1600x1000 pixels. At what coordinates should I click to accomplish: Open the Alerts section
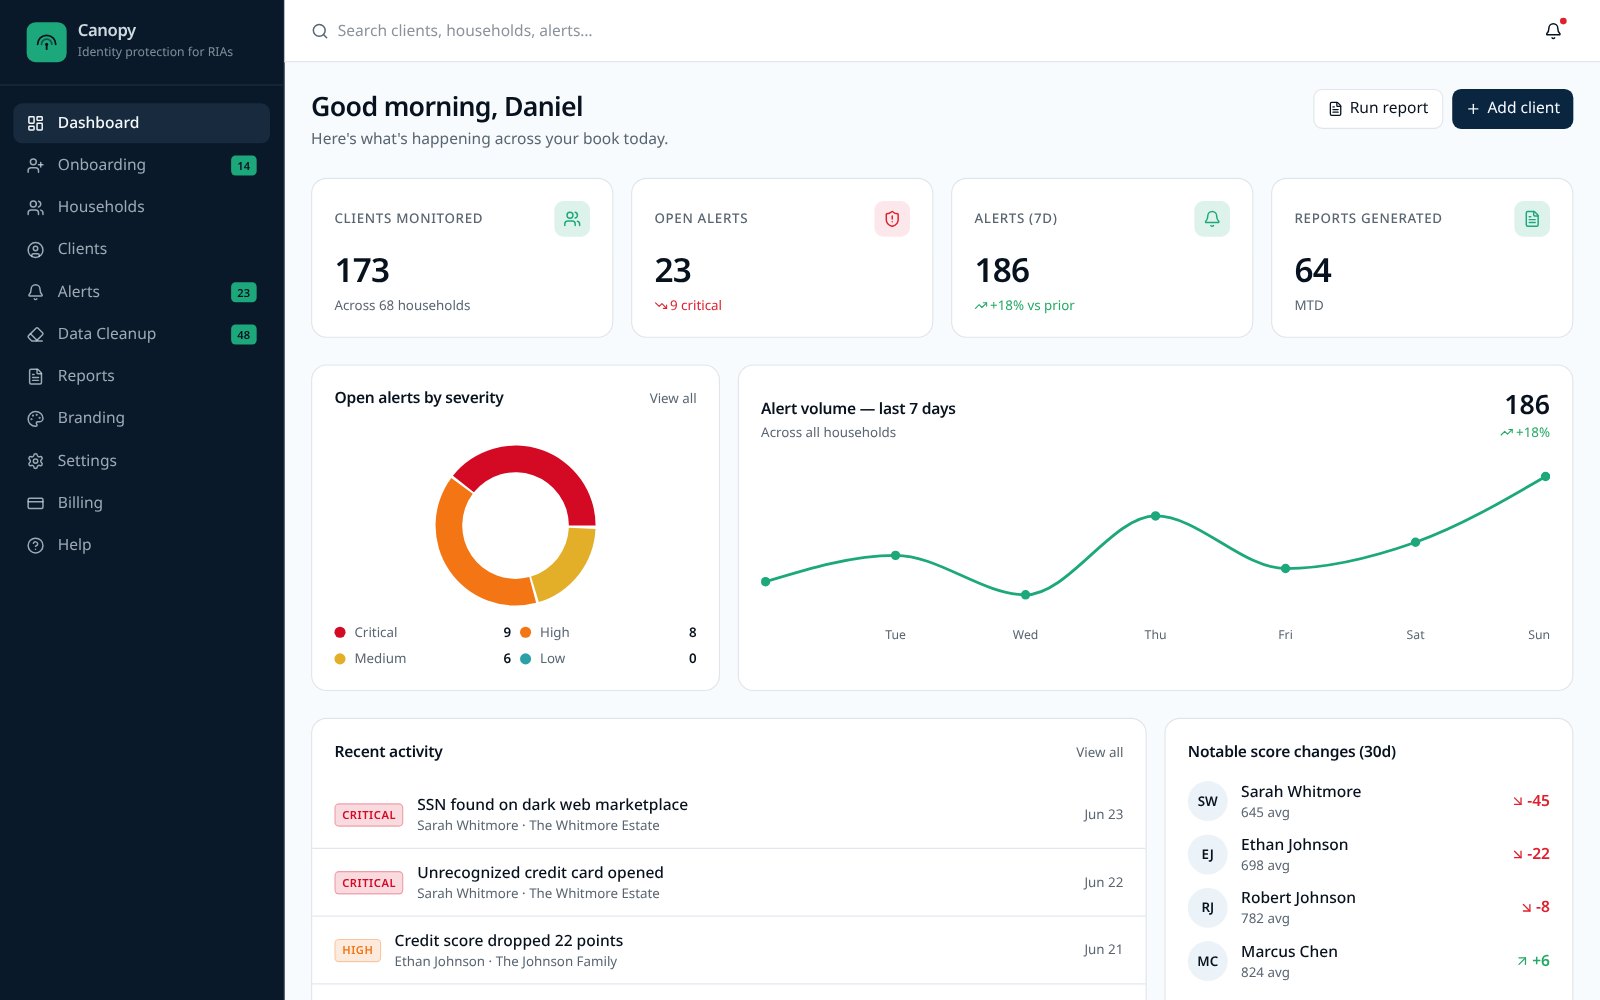(x=142, y=292)
